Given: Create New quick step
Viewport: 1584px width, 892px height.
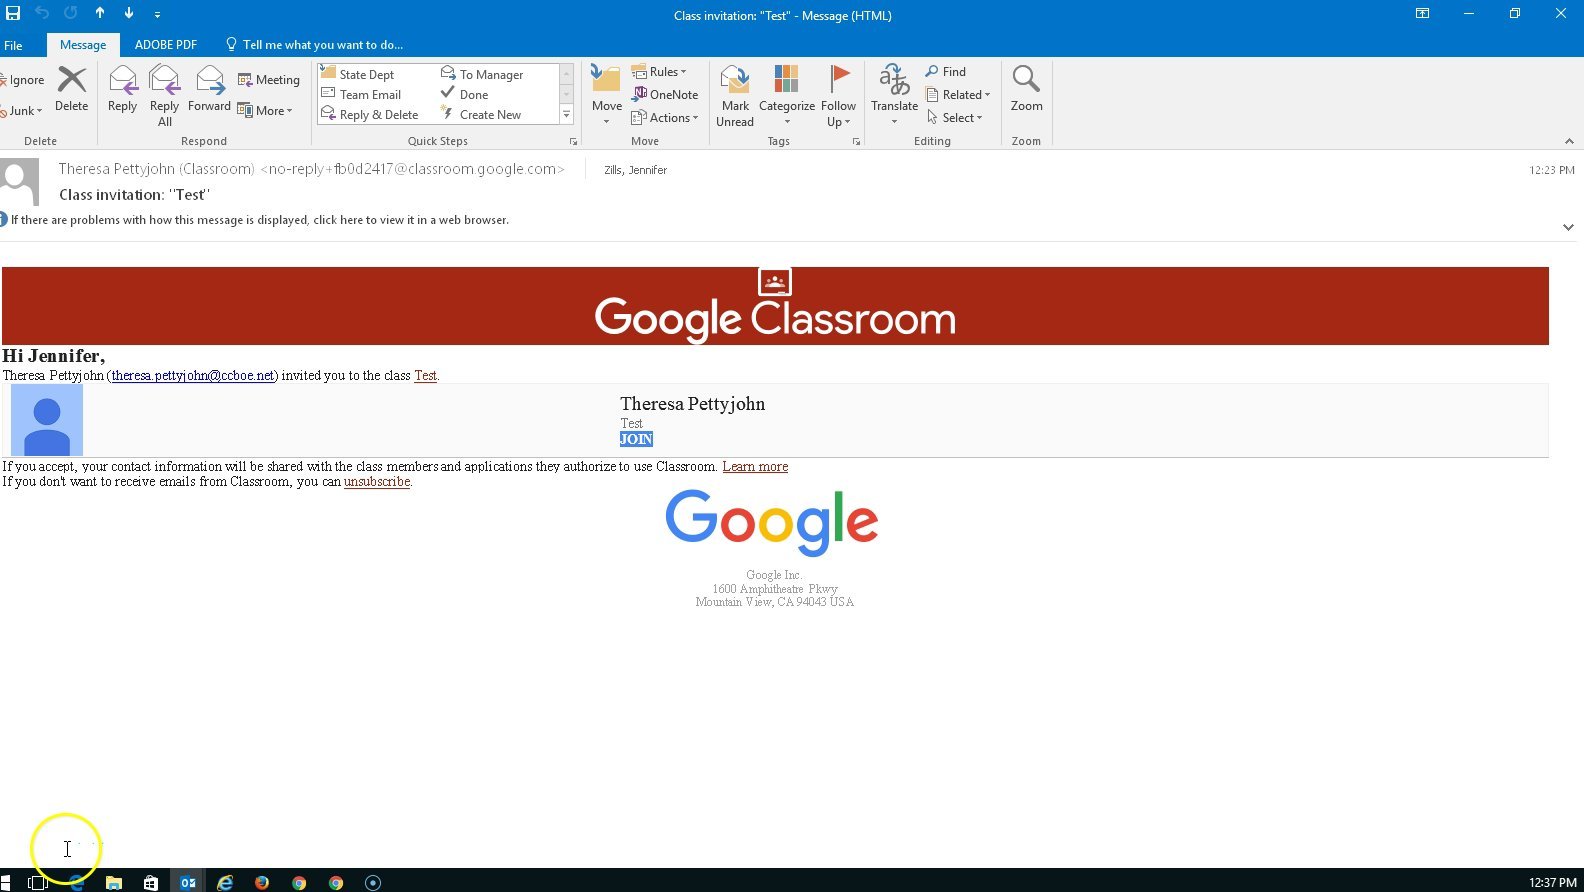Looking at the screenshot, I should pos(481,114).
